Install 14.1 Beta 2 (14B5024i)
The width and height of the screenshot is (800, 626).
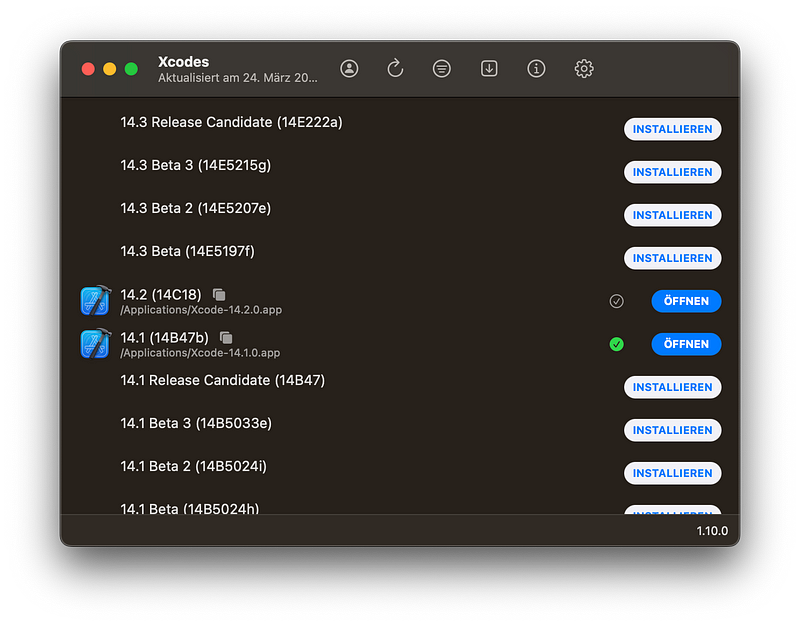(672, 473)
